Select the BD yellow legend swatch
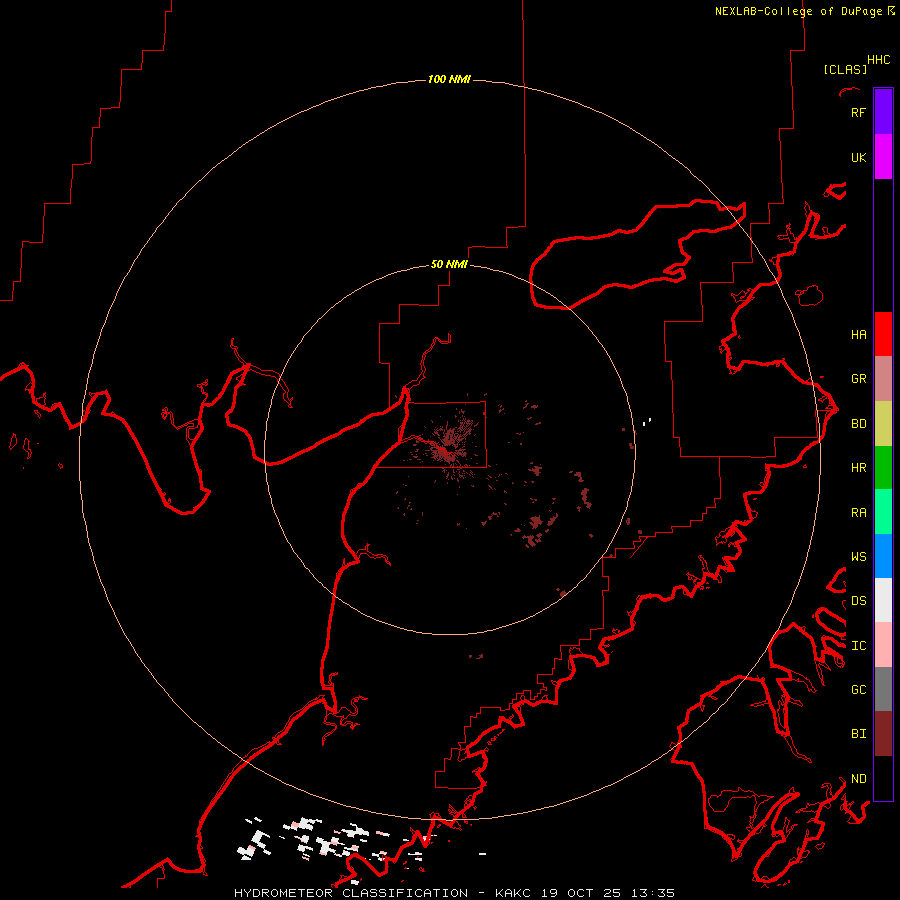Image resolution: width=900 pixels, height=900 pixels. click(x=883, y=423)
